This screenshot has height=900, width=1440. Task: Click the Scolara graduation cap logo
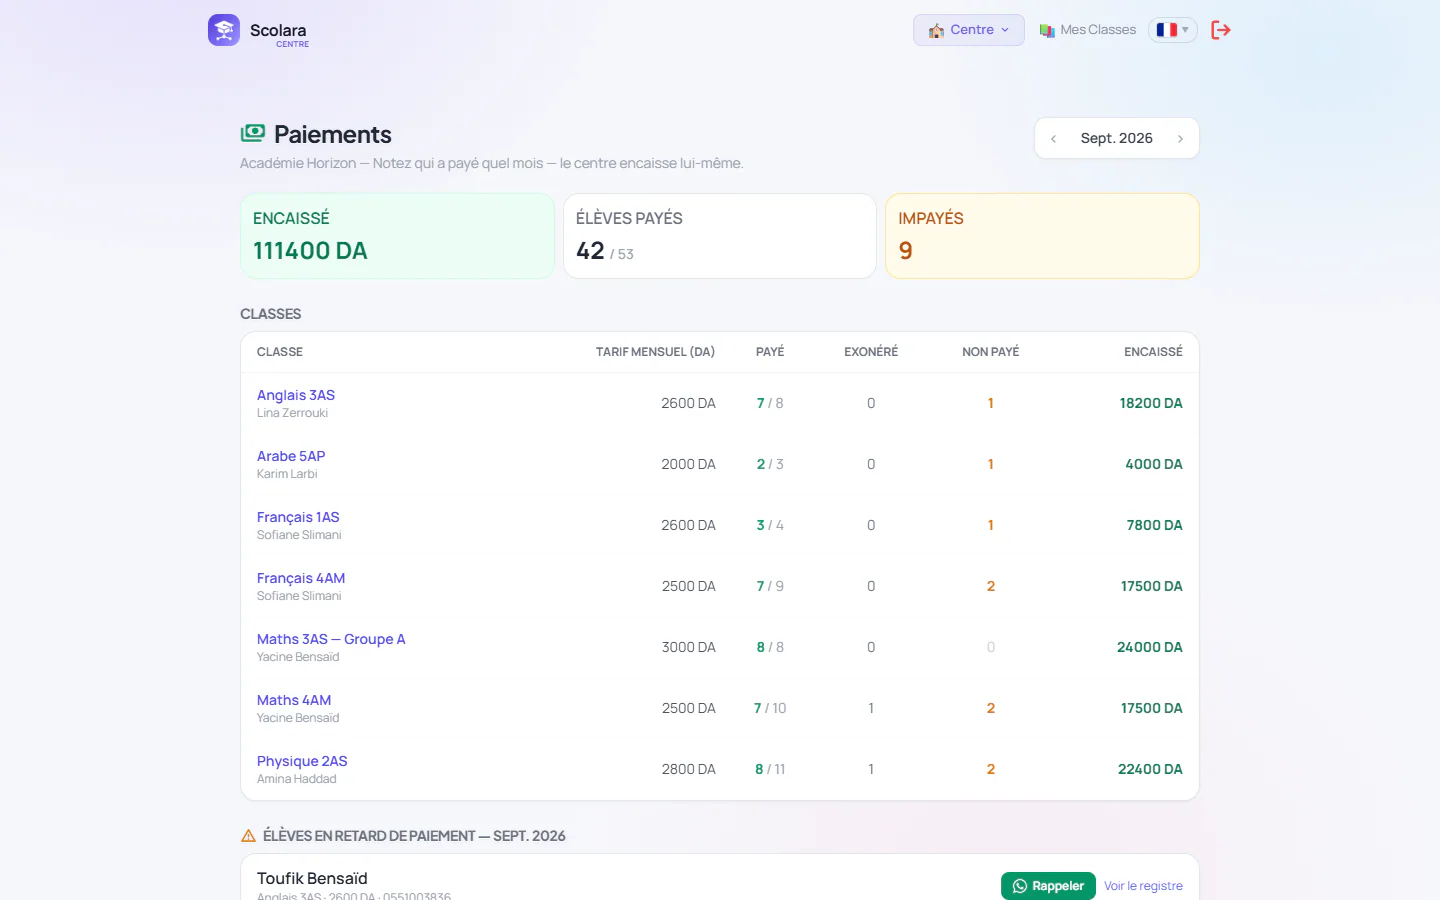(224, 30)
